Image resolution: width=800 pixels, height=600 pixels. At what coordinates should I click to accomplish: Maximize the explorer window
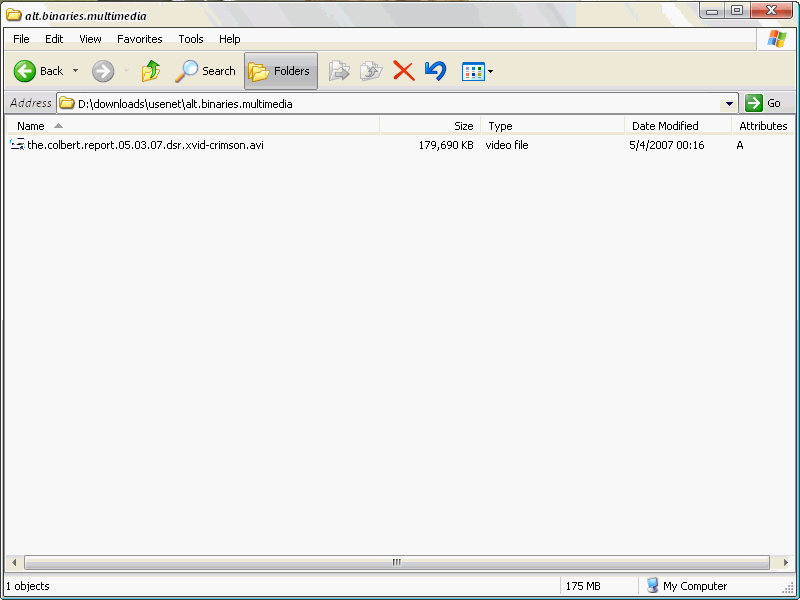(x=737, y=11)
